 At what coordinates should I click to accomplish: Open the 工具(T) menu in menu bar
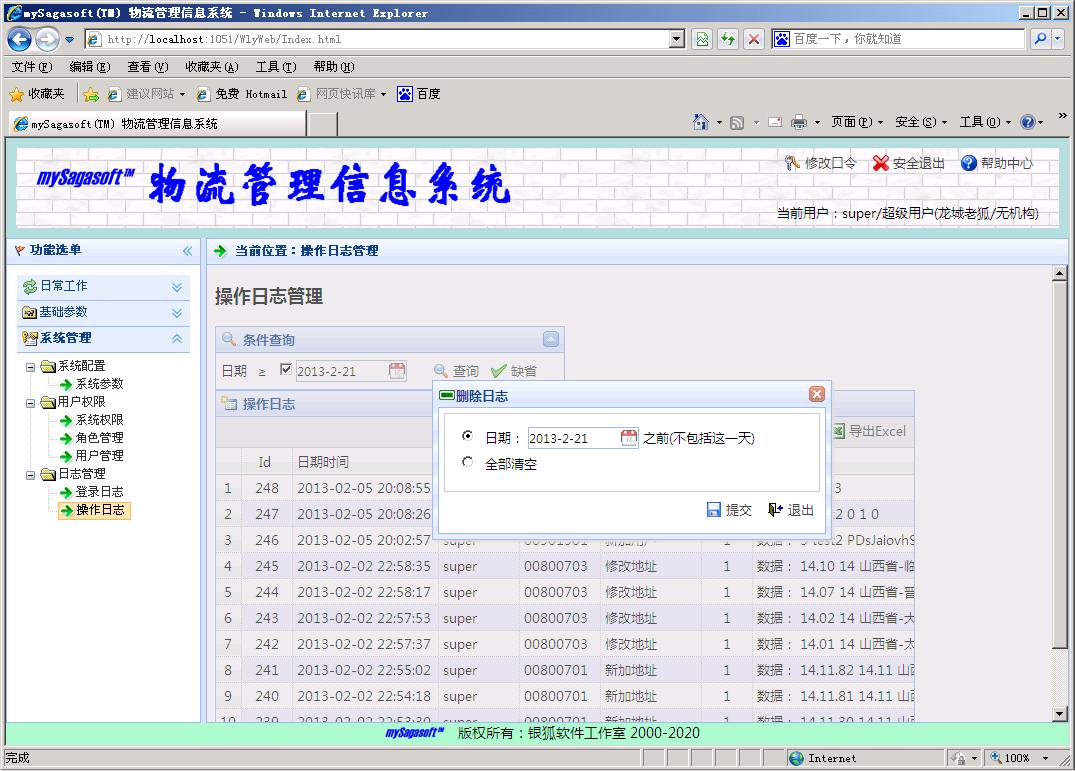[276, 66]
